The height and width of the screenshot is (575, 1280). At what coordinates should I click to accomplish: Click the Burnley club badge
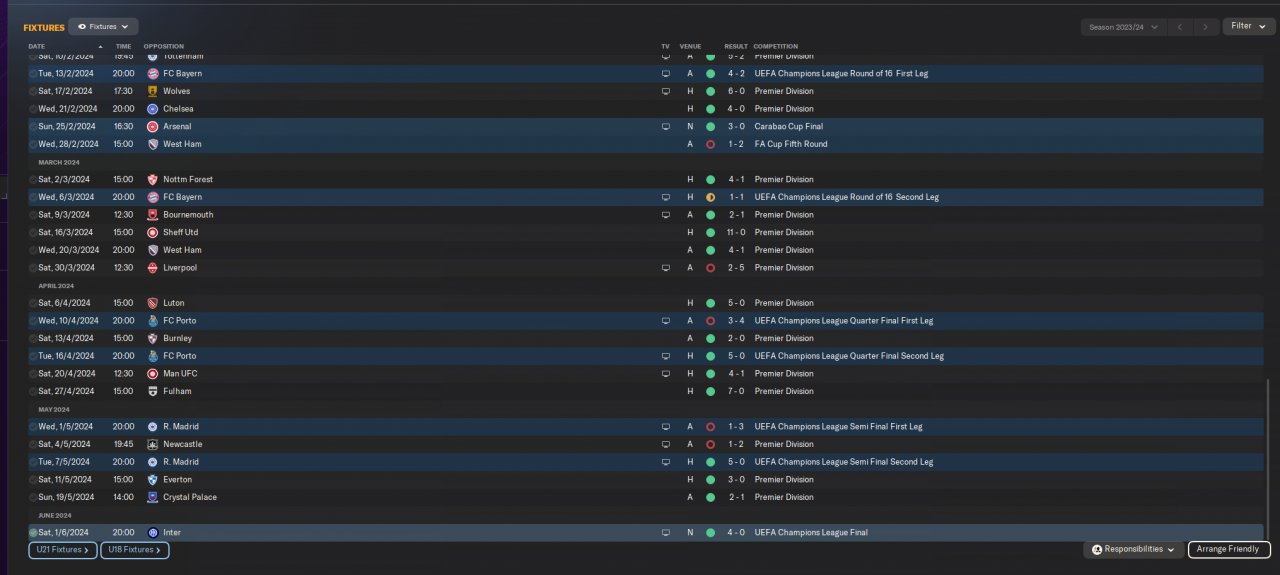coord(153,339)
